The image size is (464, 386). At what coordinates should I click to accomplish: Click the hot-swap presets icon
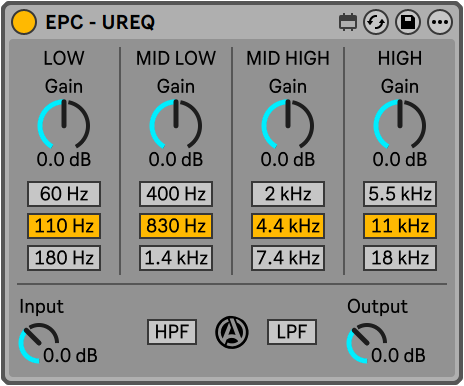[376, 22]
